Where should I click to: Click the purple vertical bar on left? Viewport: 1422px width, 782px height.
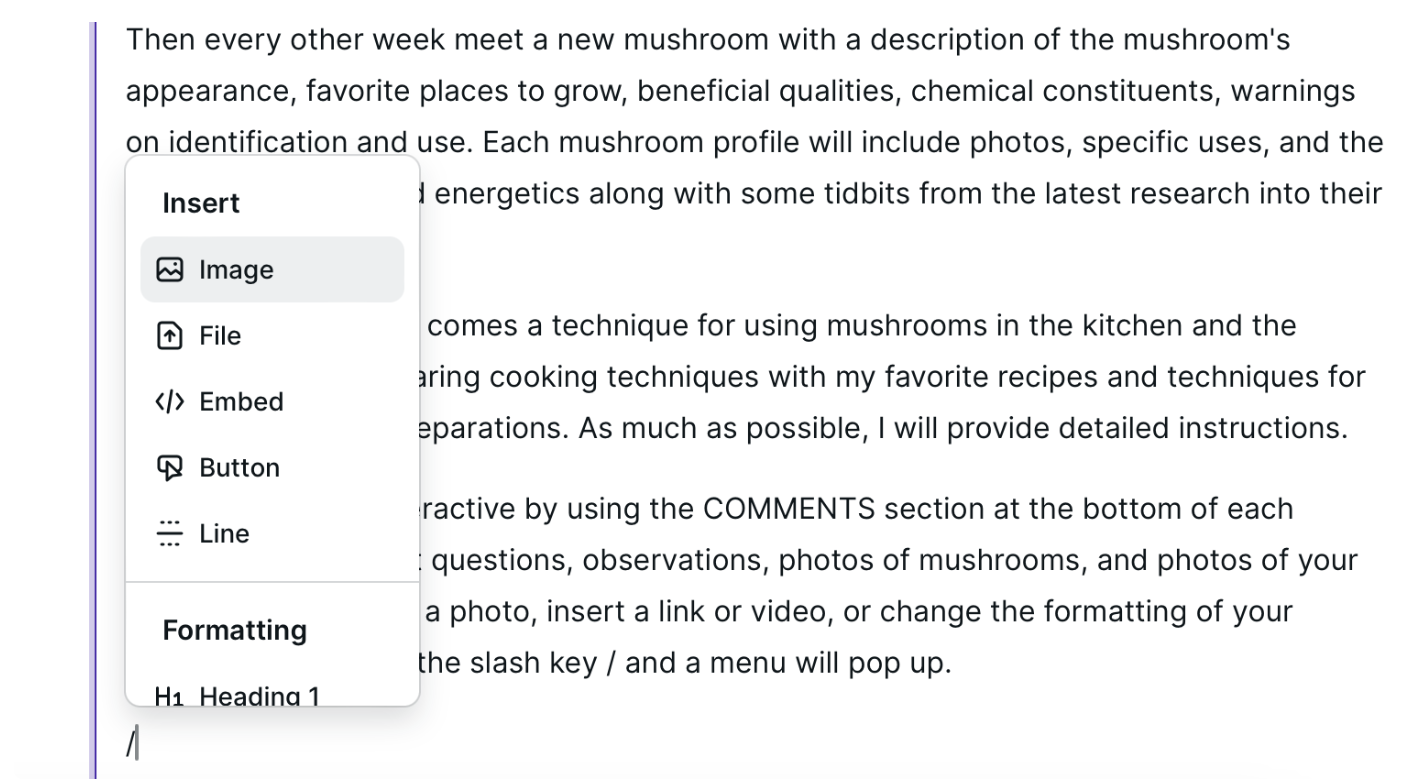94,400
